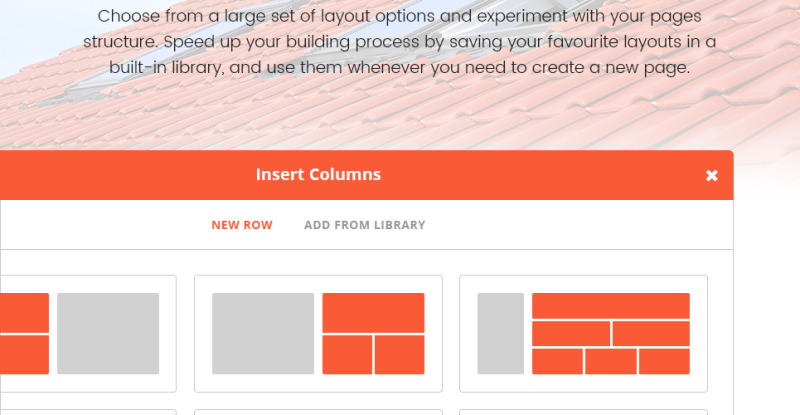Click the narrow gray column in right layout
The image size is (800, 415).
point(501,333)
